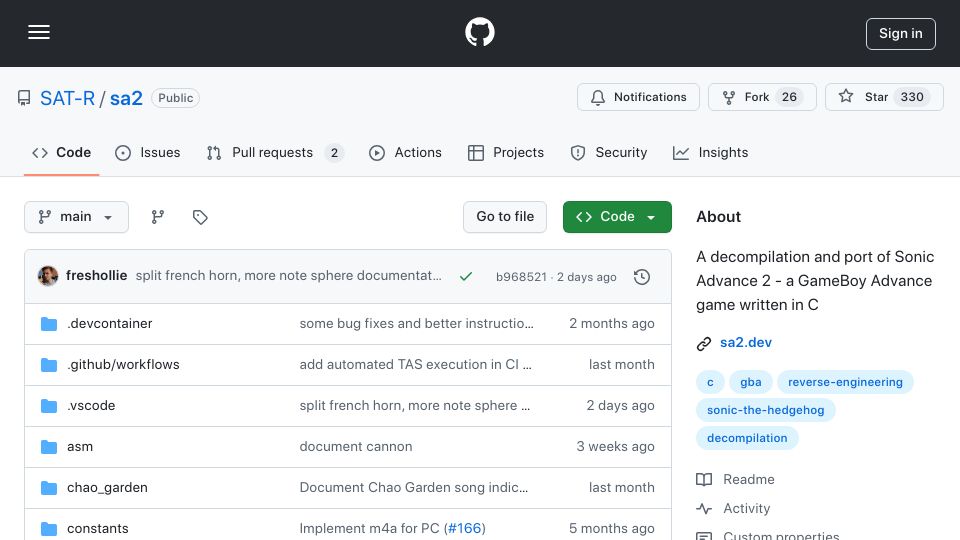View branches via the branch icon
This screenshot has height=540, width=960.
[158, 217]
